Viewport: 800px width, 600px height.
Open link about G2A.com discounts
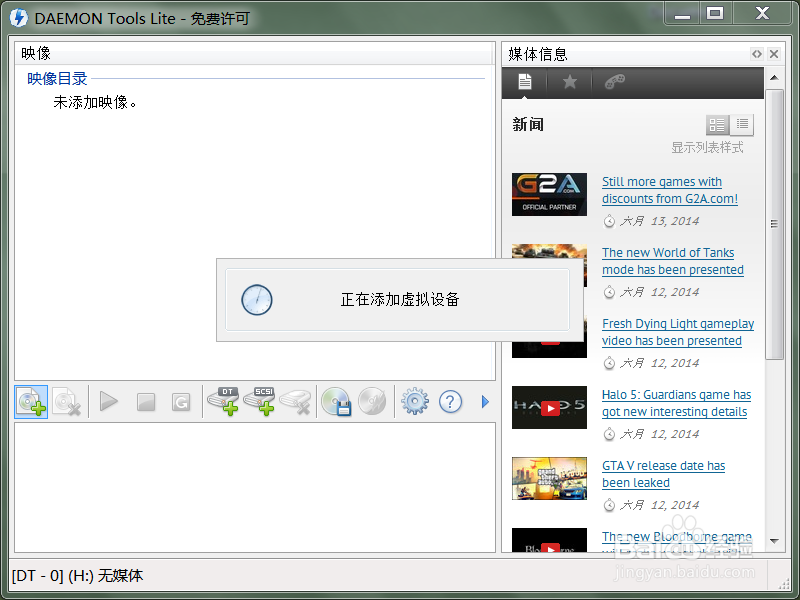point(670,190)
